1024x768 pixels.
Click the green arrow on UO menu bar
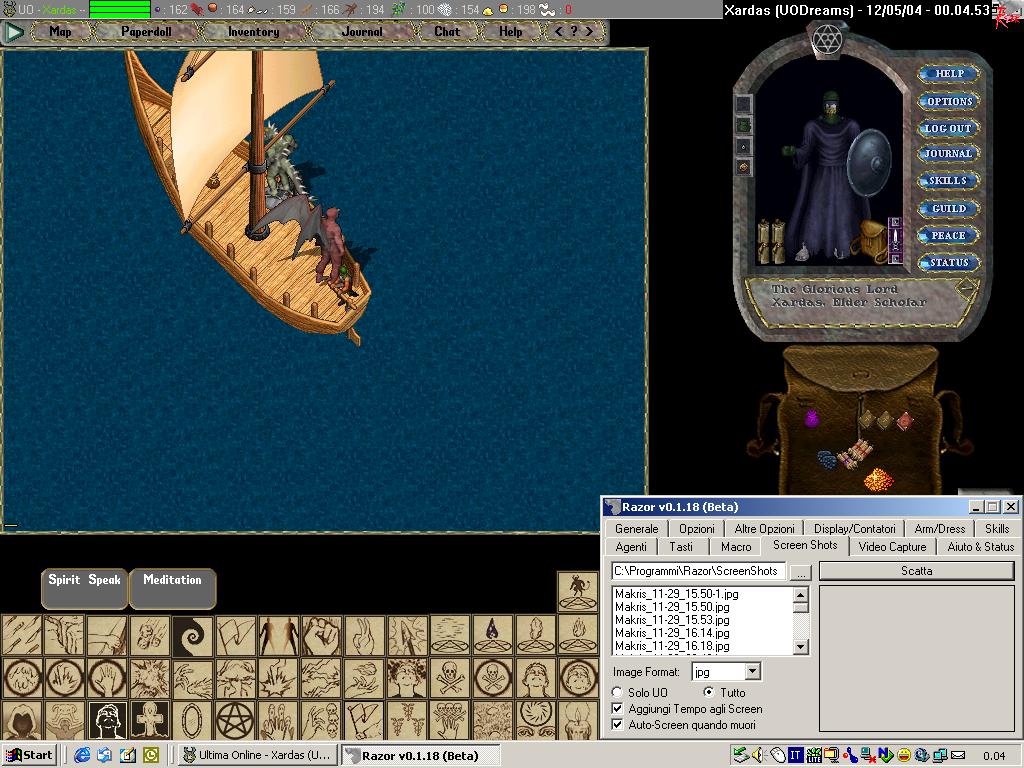13,31
